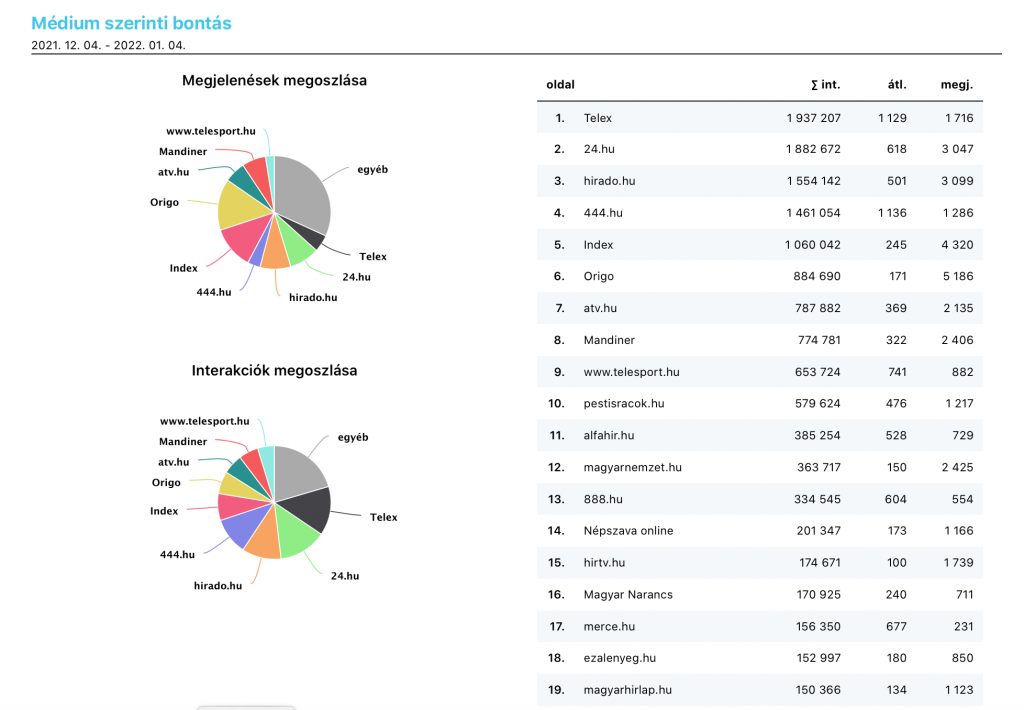The width and height of the screenshot is (1024, 710).
Task: Click 444.hu label on appearances pie
Action: (x=214, y=292)
